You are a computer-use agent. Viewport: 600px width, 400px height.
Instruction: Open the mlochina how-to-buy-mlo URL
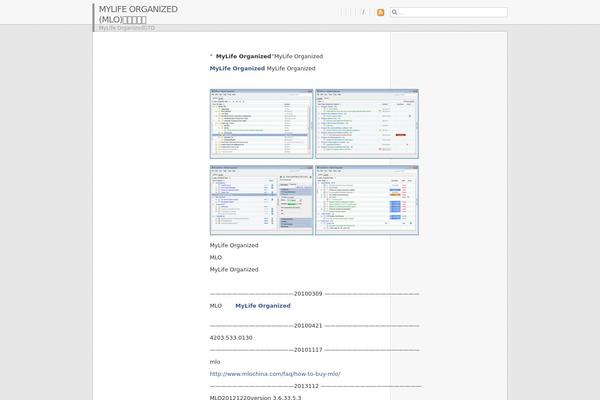(x=275, y=374)
